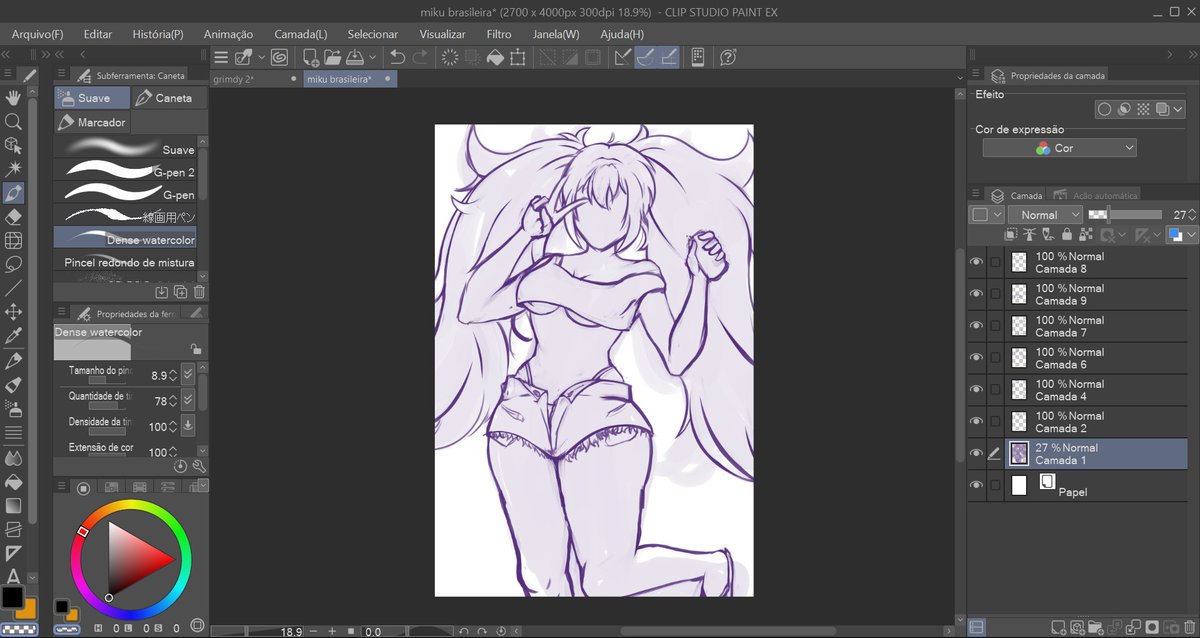Select the Hand move tool
Image resolution: width=1200 pixels, height=638 pixels.
click(14, 98)
